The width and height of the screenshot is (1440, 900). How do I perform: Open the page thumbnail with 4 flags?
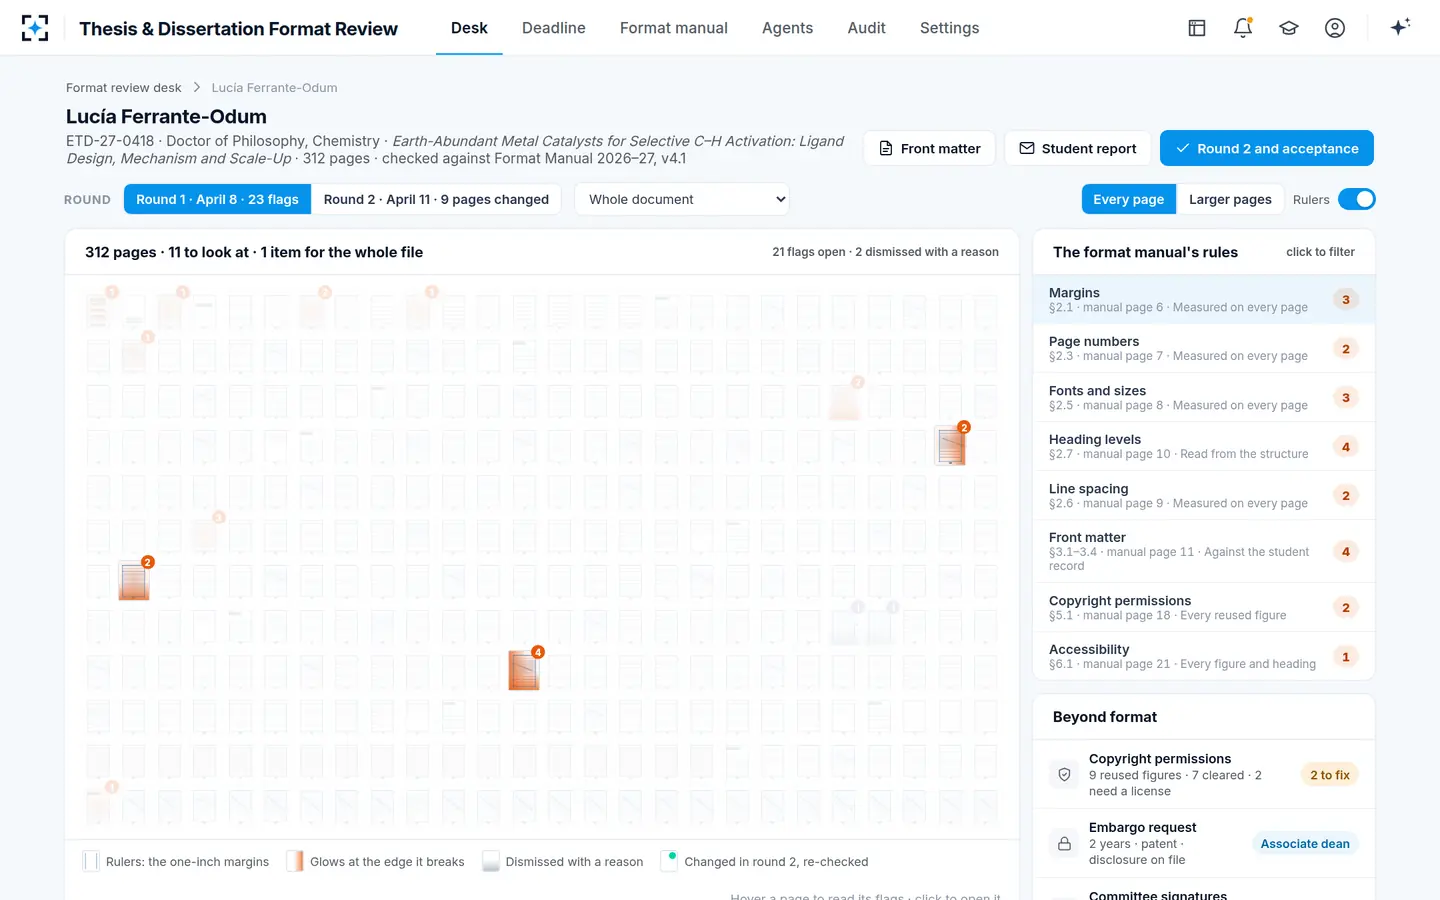(524, 670)
